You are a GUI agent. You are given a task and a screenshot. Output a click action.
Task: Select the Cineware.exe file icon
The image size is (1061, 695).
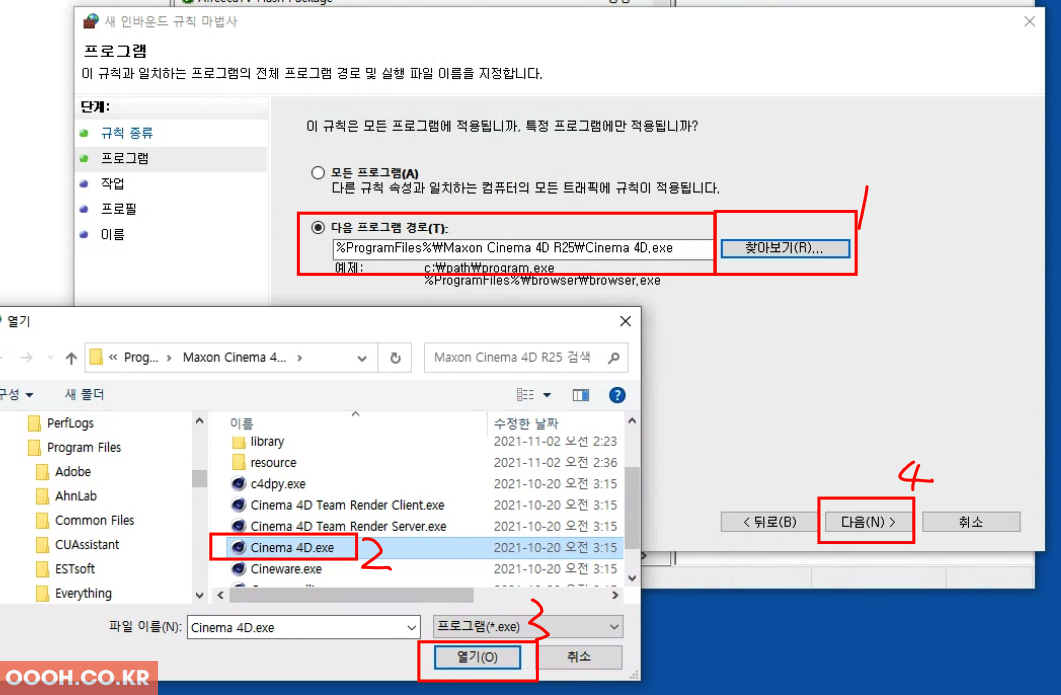pyautogui.click(x=238, y=569)
